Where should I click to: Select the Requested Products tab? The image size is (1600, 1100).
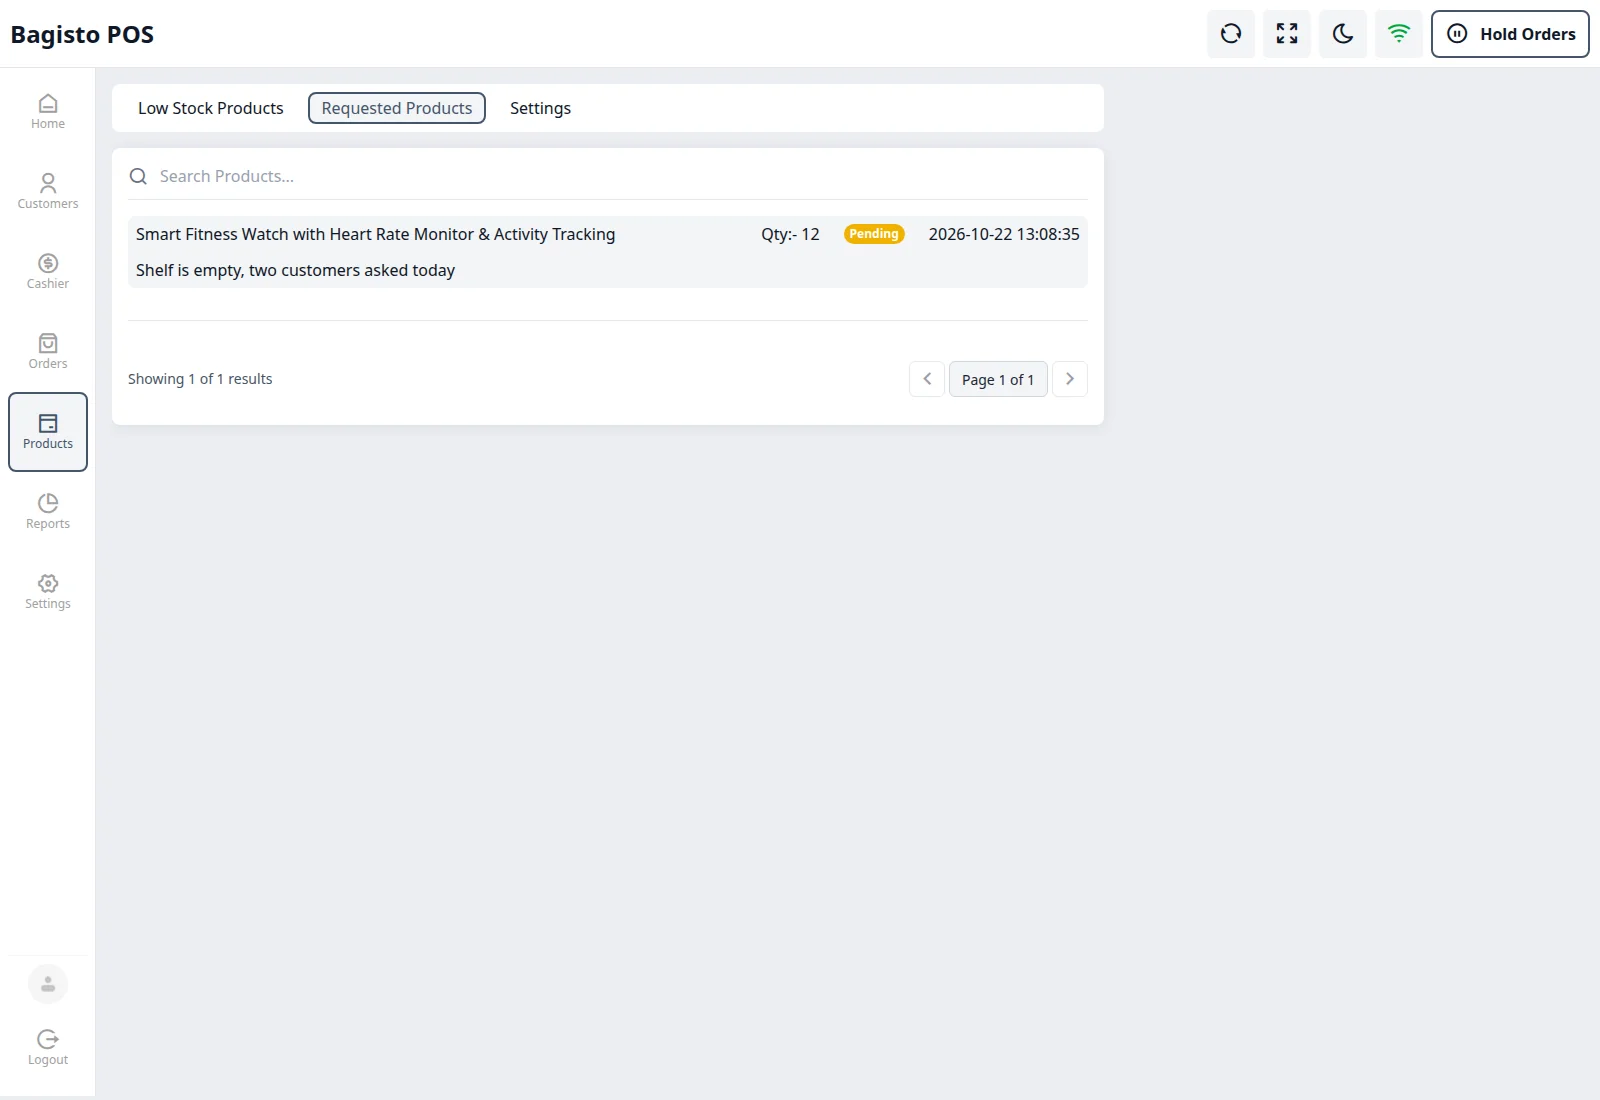point(397,108)
